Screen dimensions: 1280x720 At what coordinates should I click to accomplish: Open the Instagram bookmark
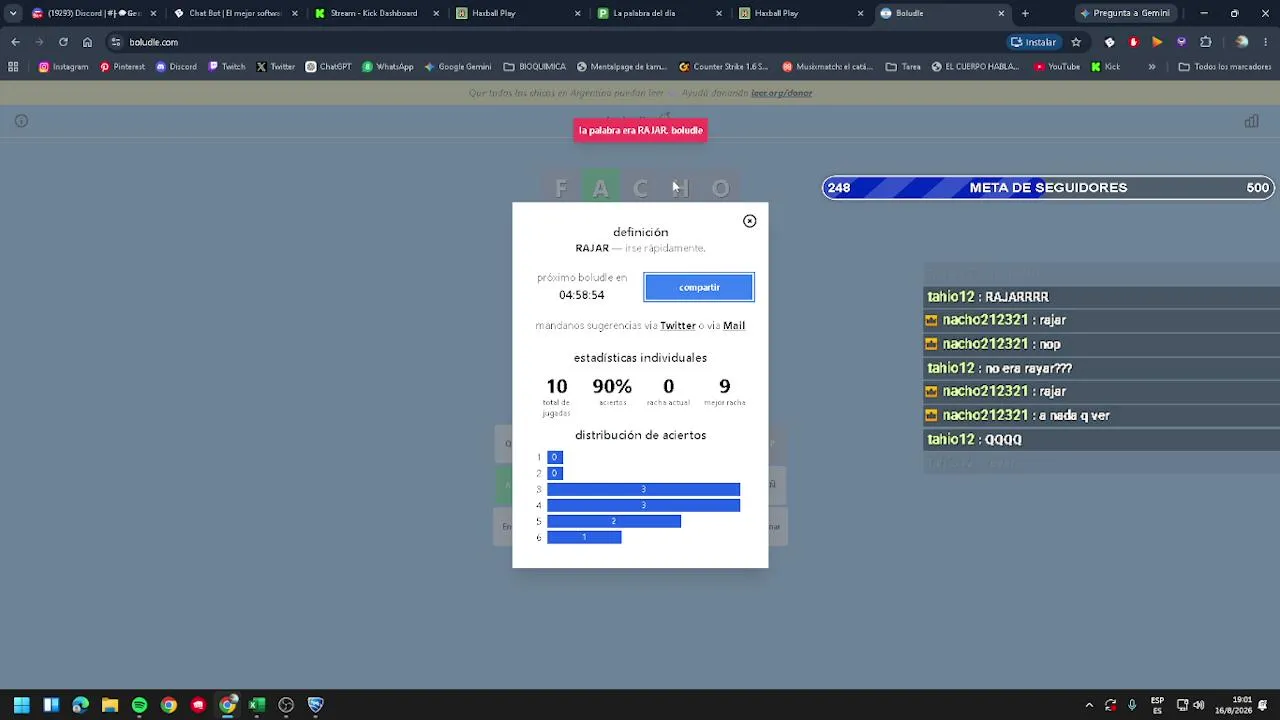[x=63, y=67]
